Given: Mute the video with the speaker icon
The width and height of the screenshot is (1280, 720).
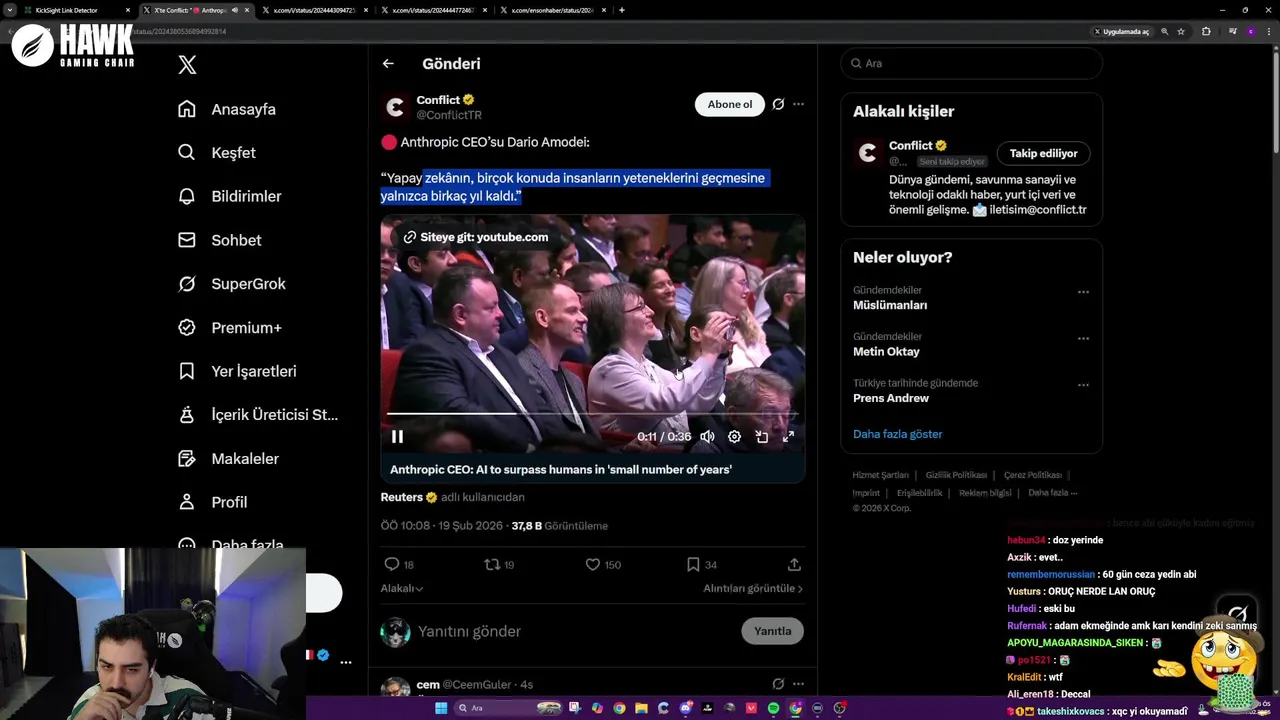Looking at the screenshot, I should coord(707,436).
